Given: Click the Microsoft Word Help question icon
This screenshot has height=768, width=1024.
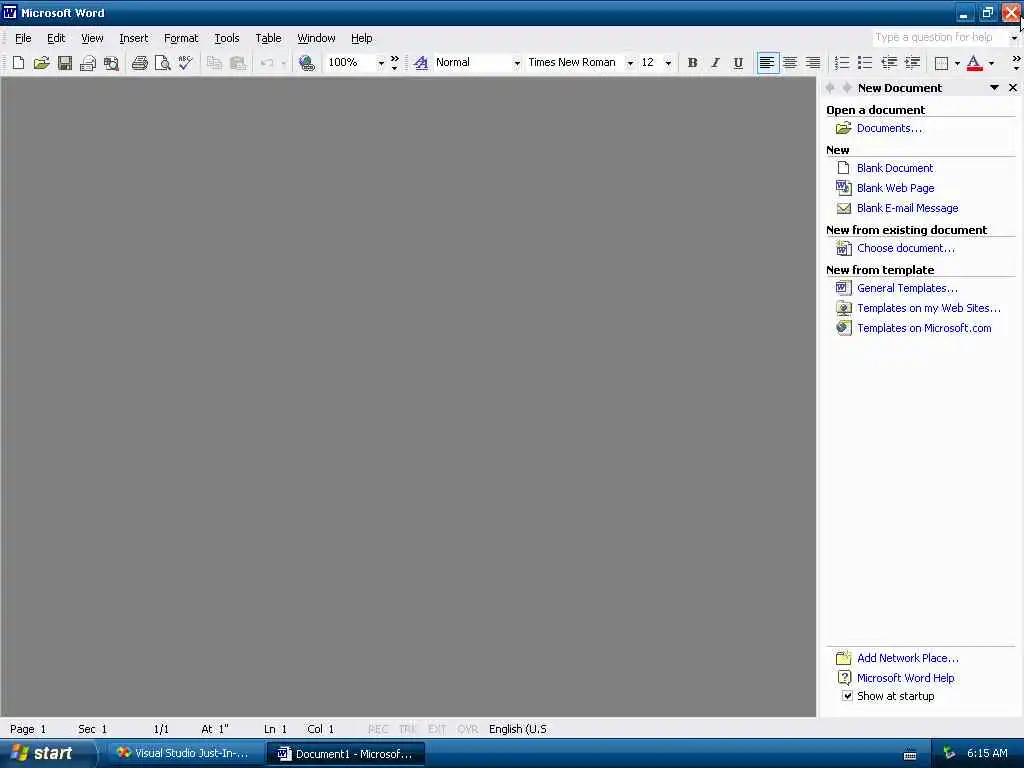Looking at the screenshot, I should pos(844,678).
